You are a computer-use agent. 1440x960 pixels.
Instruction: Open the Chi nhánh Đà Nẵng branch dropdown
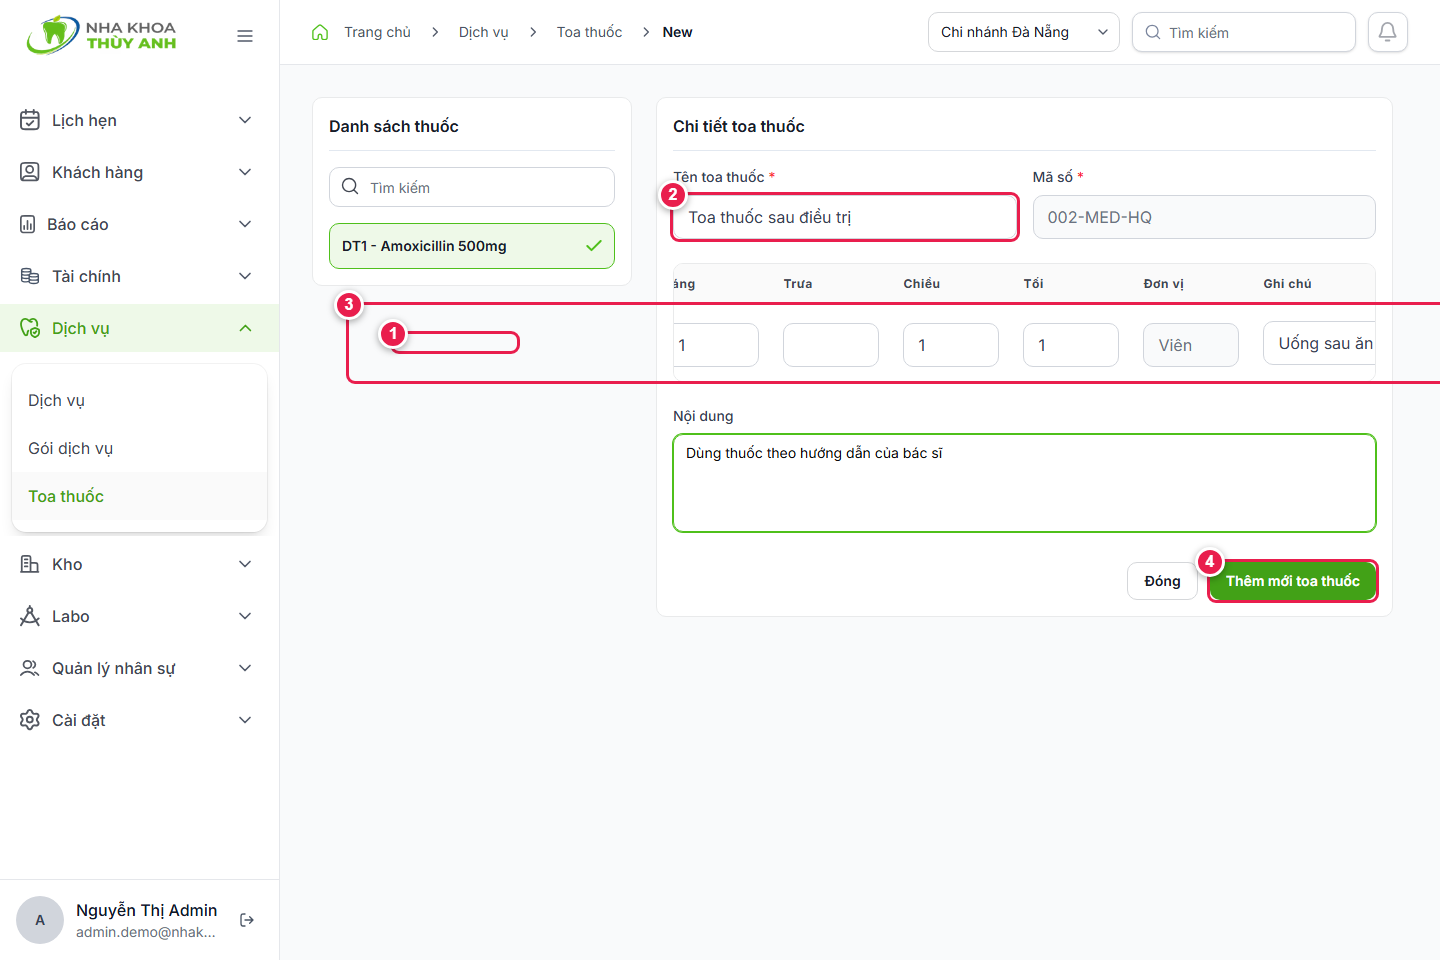click(1024, 32)
